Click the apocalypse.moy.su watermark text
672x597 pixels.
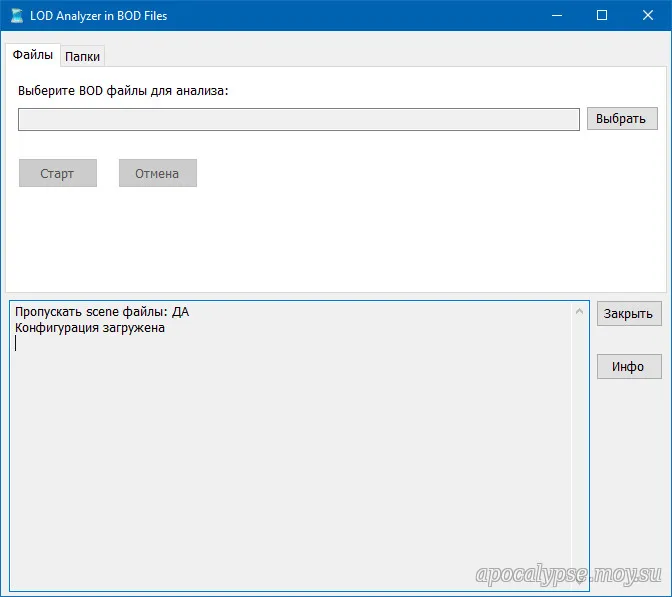568,573
